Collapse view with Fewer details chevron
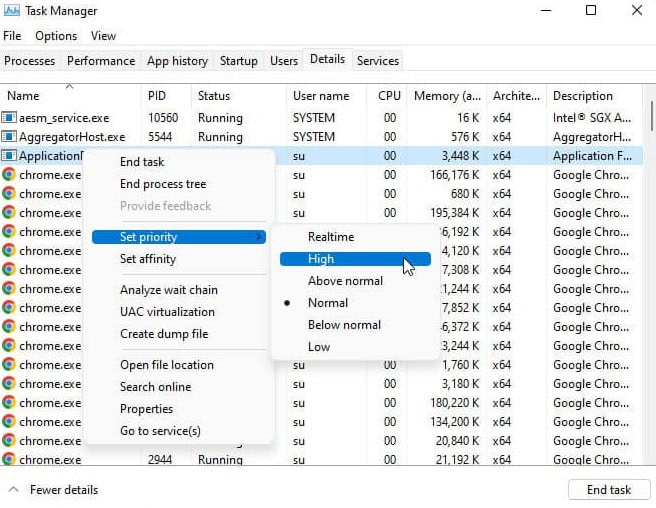The image size is (656, 508). tap(13, 489)
